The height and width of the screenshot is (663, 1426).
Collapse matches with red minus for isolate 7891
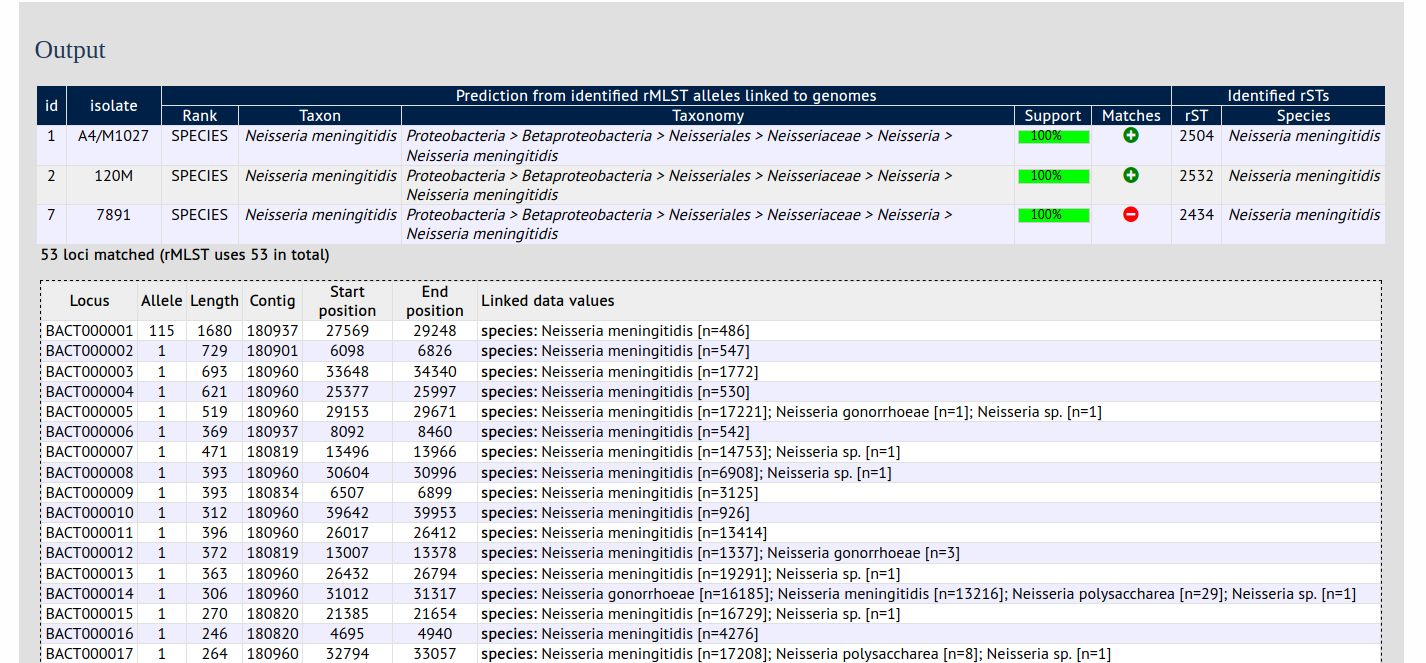(x=1131, y=214)
